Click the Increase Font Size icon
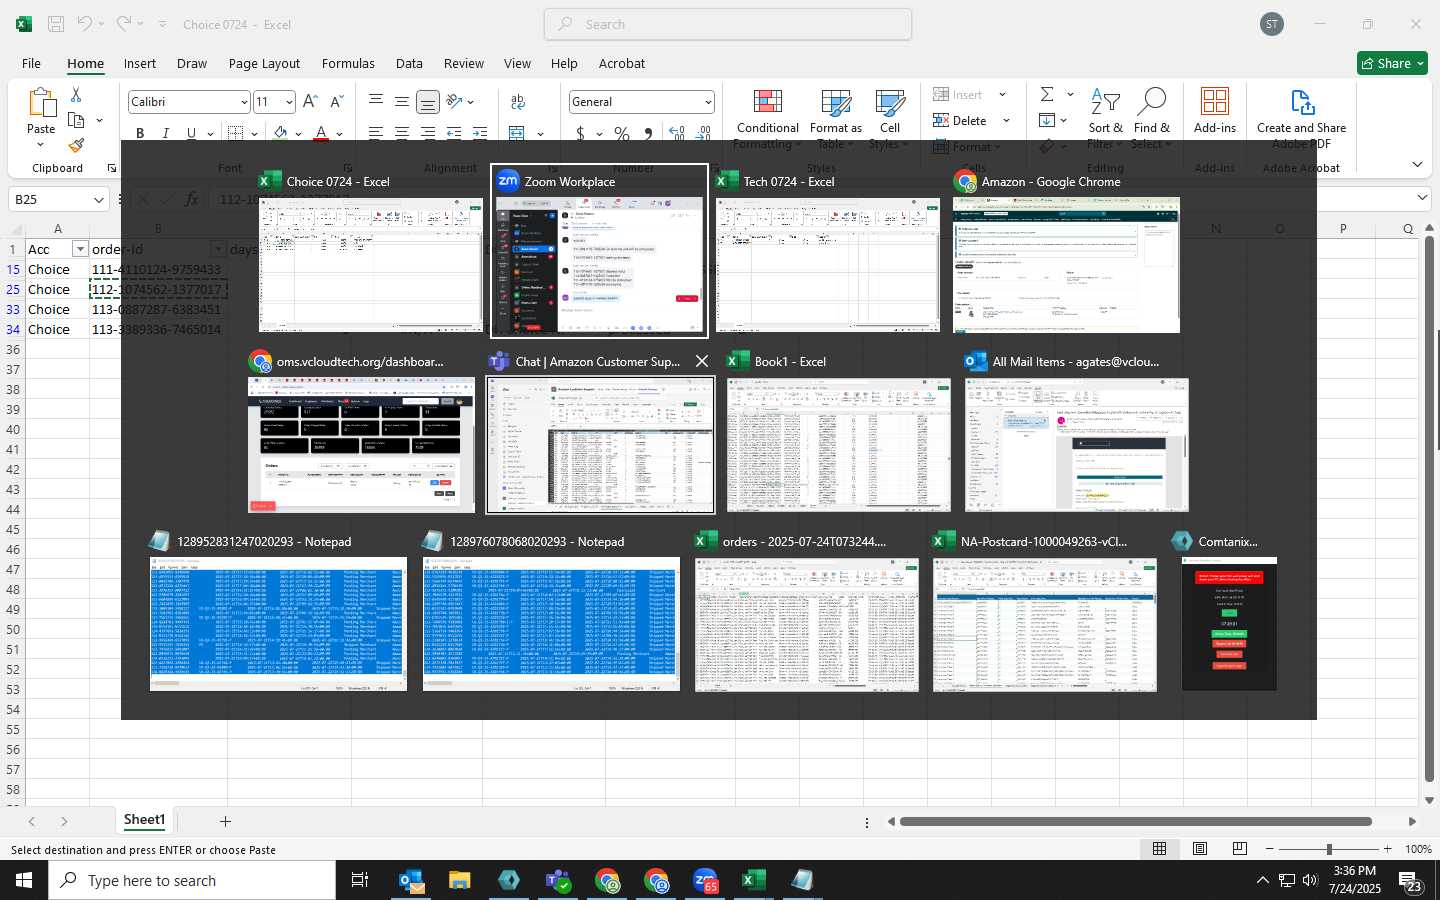Screen dimensions: 1440x900 pyautogui.click(x=310, y=102)
